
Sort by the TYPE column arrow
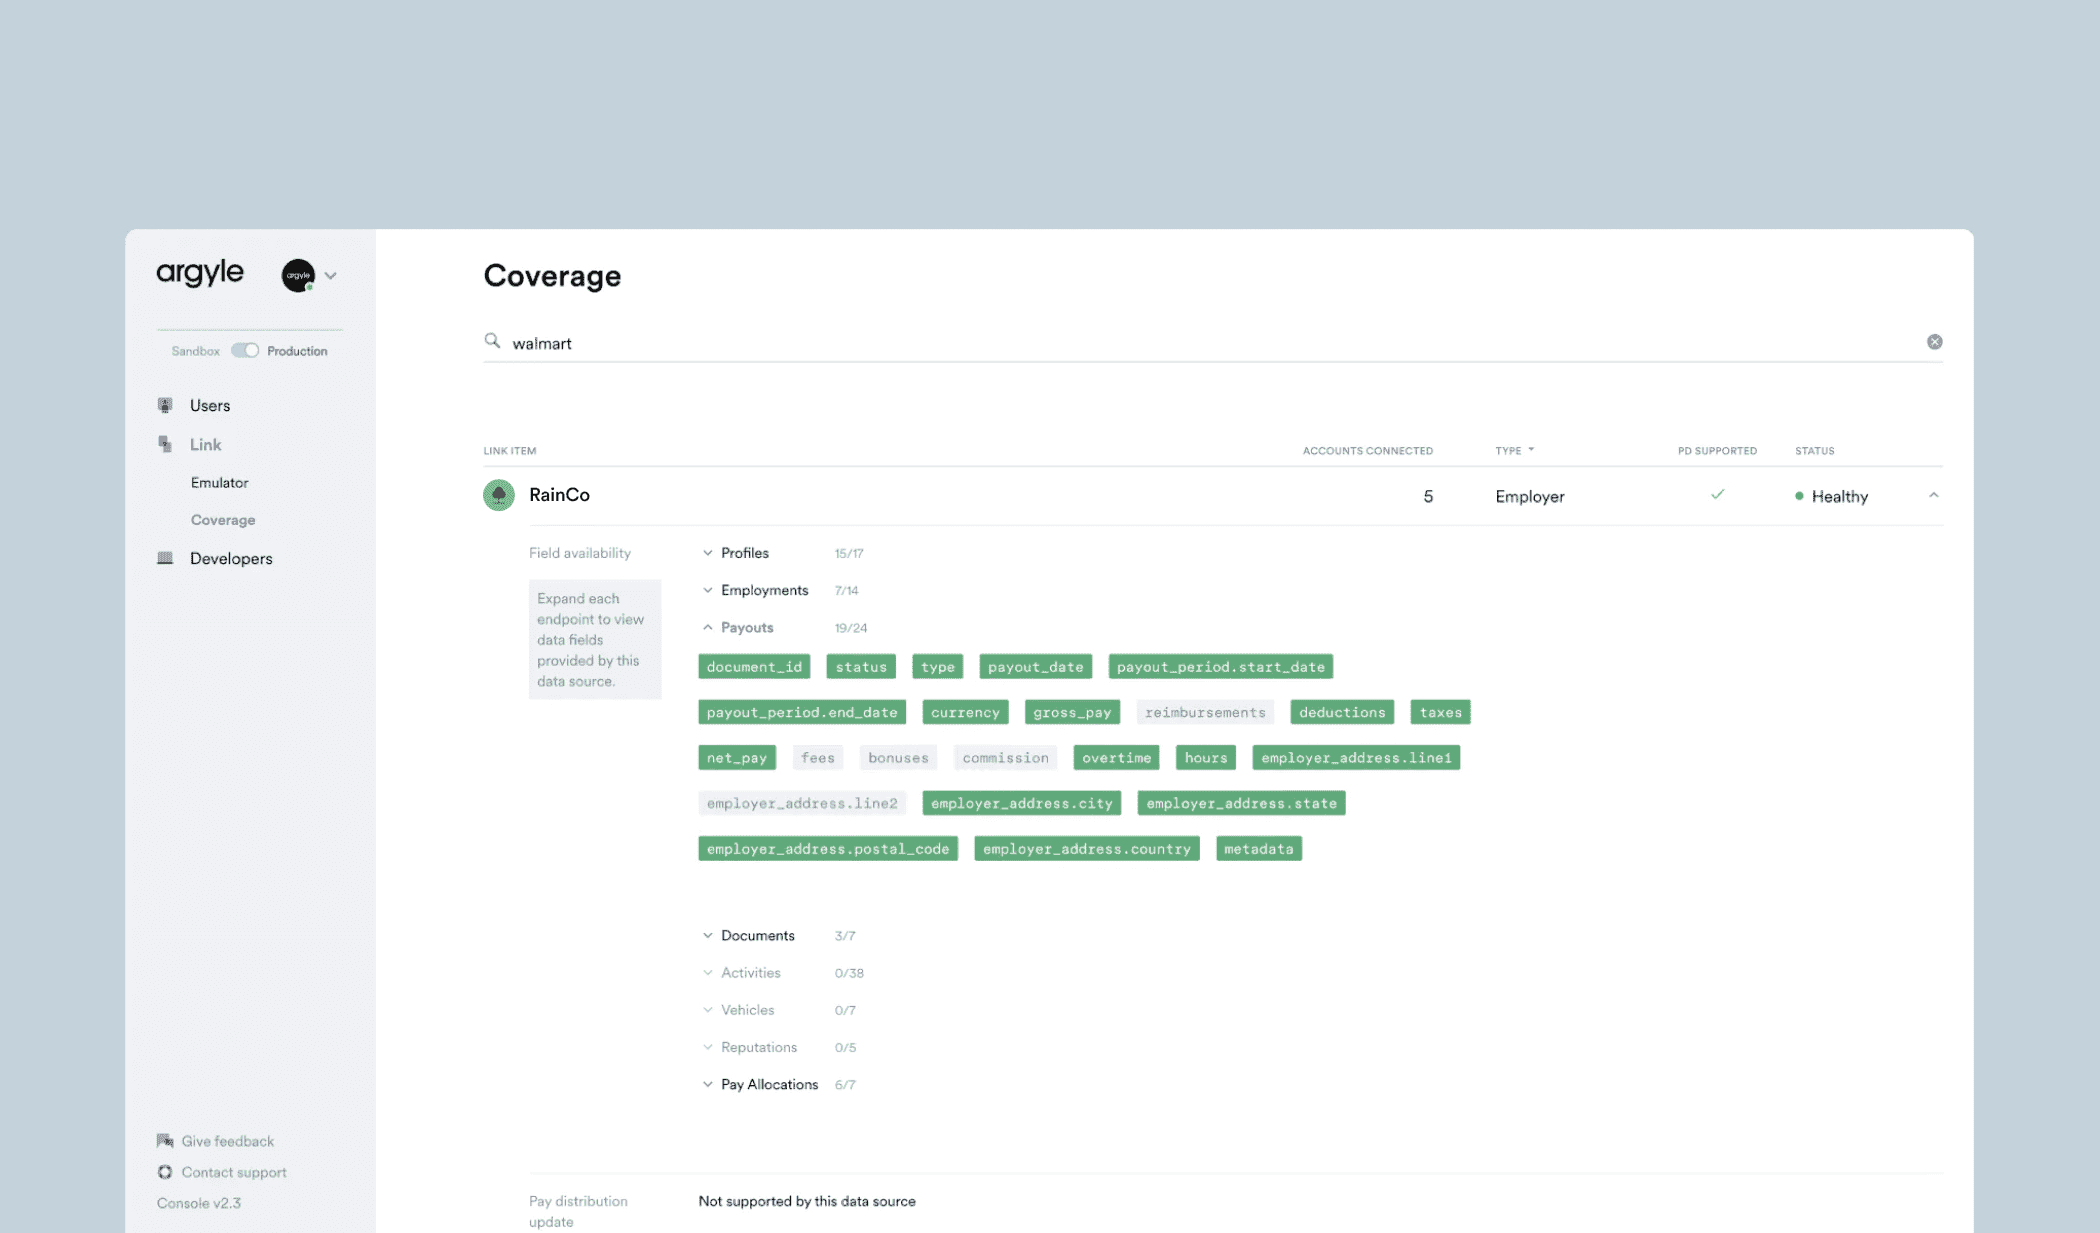click(1531, 450)
